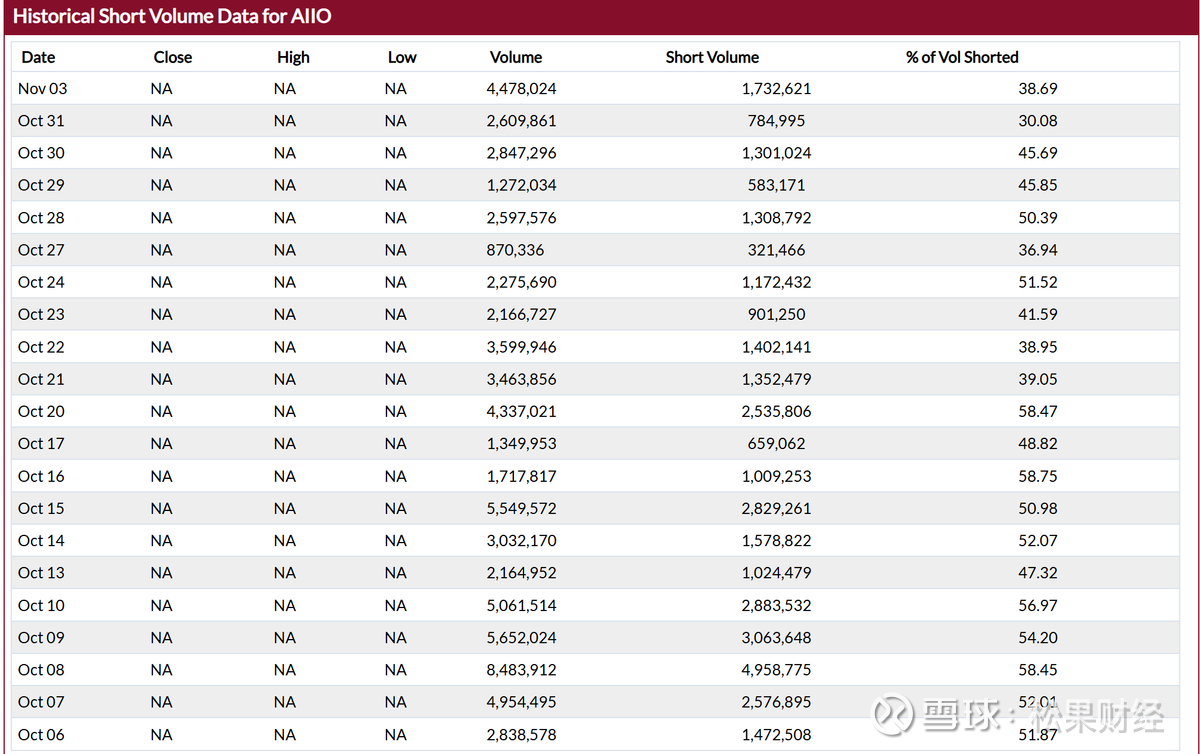
Task: Select volume value 8,483,912
Action: (521, 670)
